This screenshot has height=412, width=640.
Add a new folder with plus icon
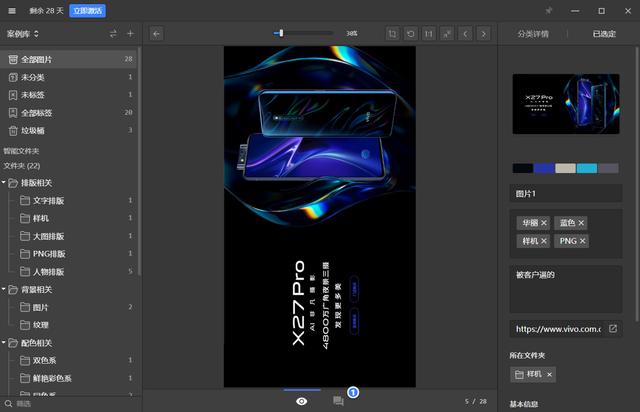click(x=130, y=34)
